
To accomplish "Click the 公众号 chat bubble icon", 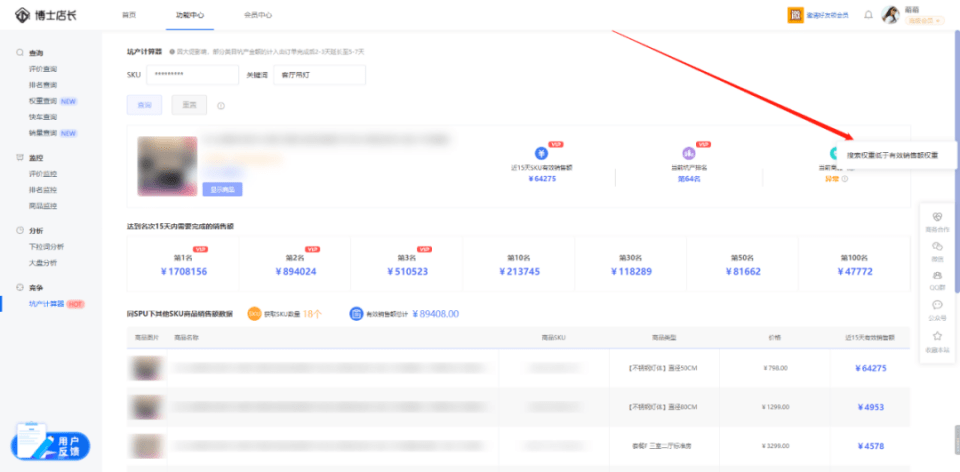I will coord(937,304).
